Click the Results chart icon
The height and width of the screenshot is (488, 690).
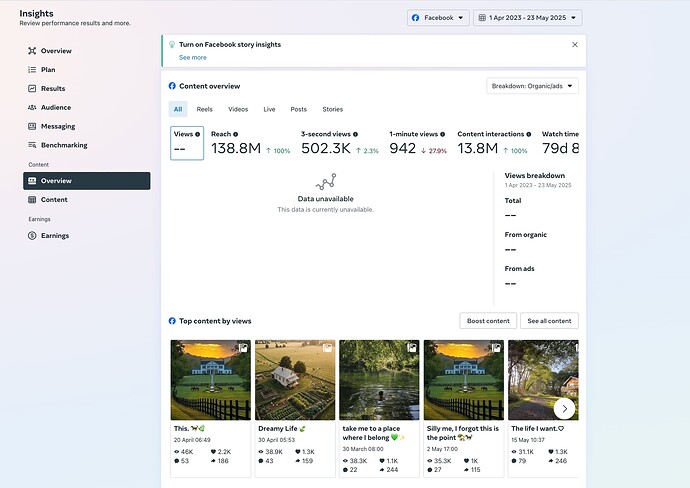[32, 88]
